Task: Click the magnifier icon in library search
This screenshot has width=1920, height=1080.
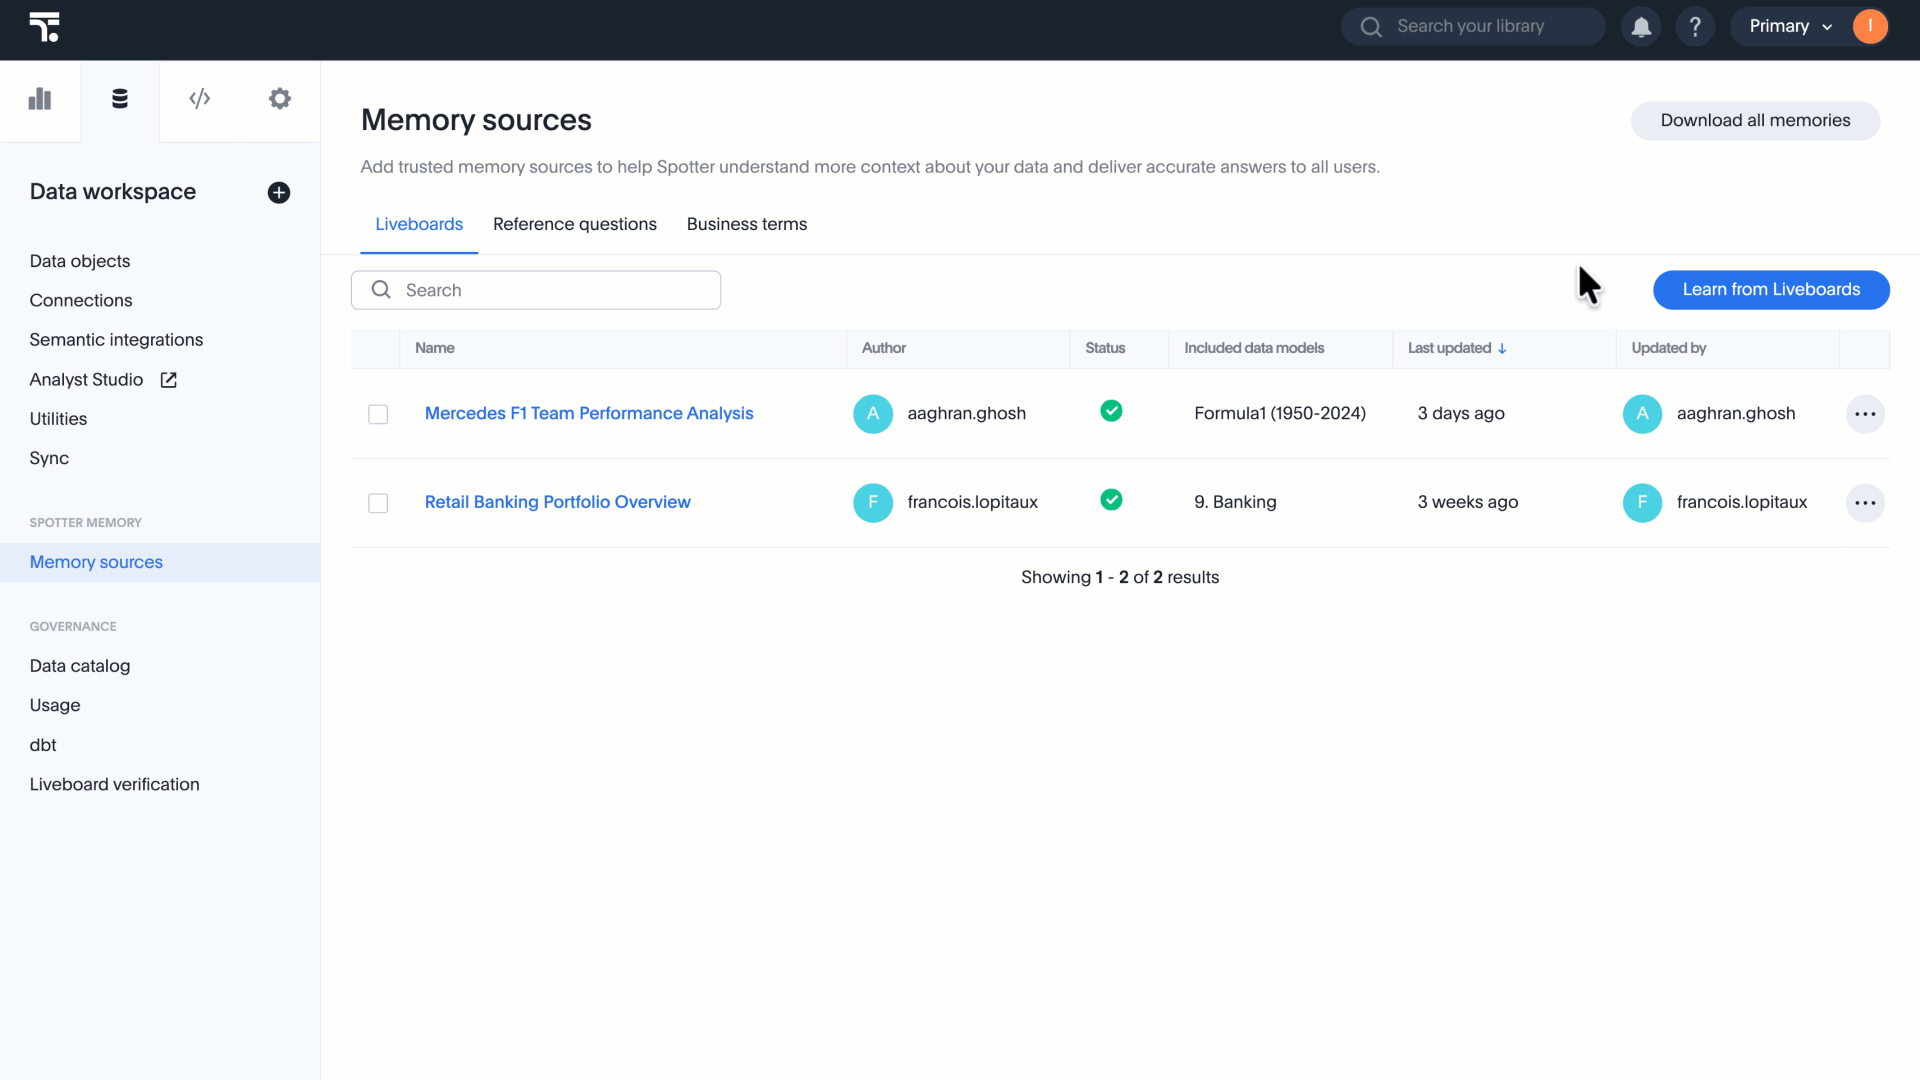Action: pos(1371,27)
